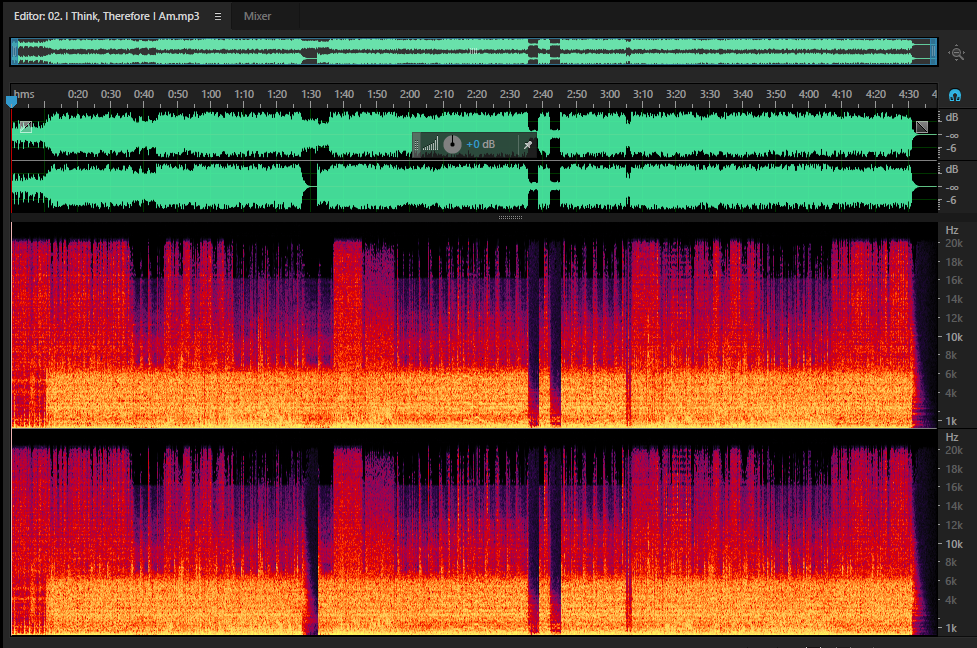The height and width of the screenshot is (648, 977).
Task: Click the overview navigator right edge handle
Action: (x=933, y=52)
